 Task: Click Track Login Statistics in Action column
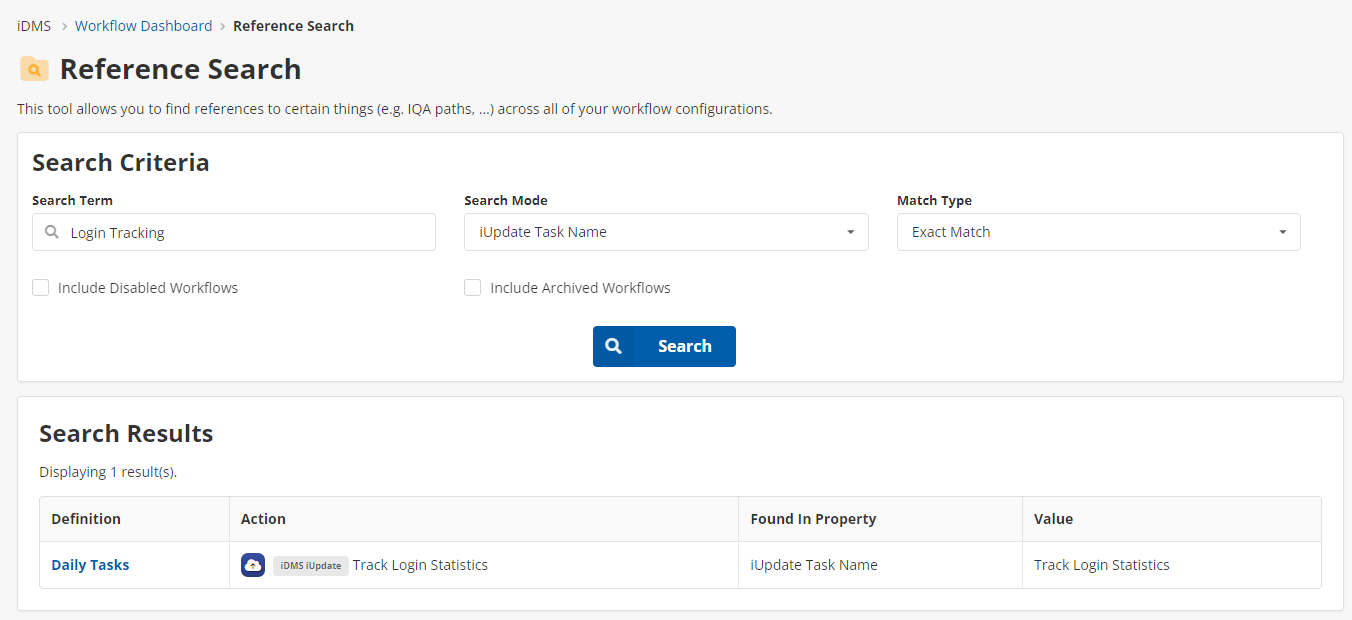click(x=420, y=565)
